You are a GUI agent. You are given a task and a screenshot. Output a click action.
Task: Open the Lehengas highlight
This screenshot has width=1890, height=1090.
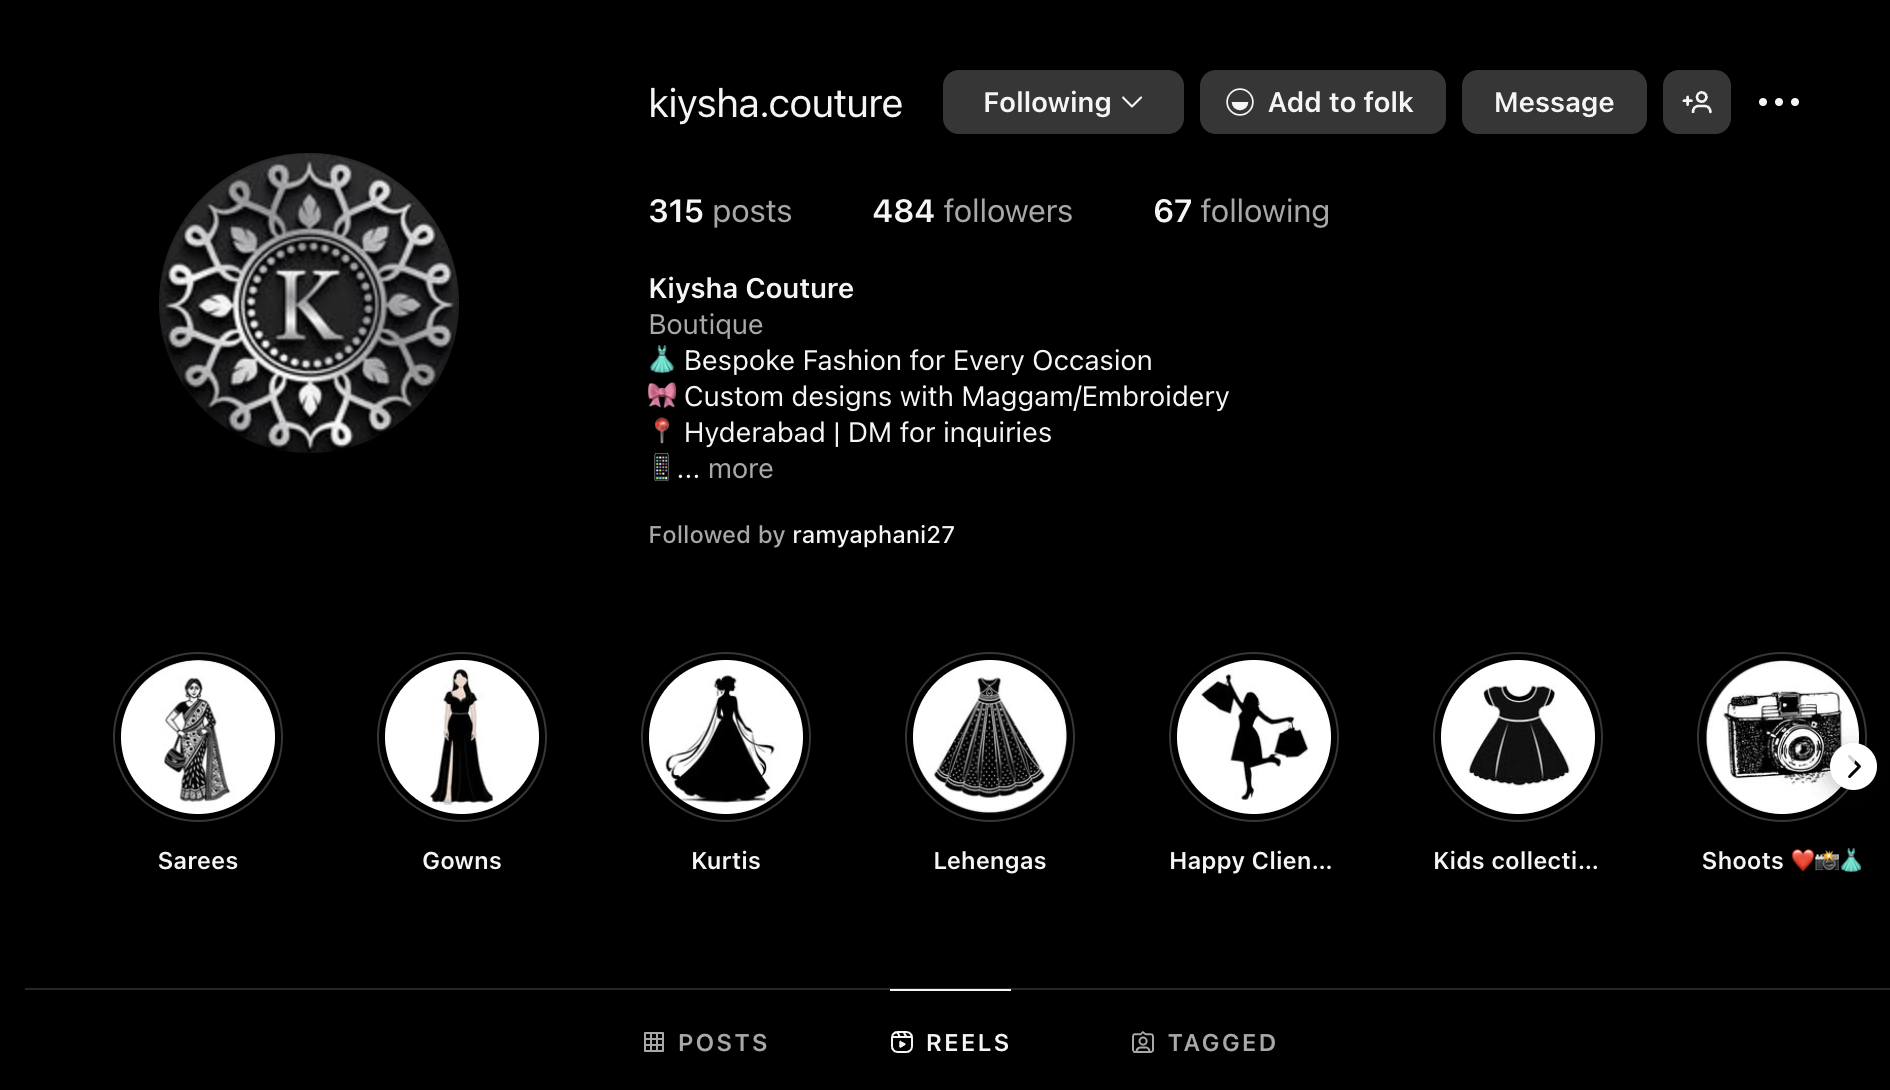point(990,737)
